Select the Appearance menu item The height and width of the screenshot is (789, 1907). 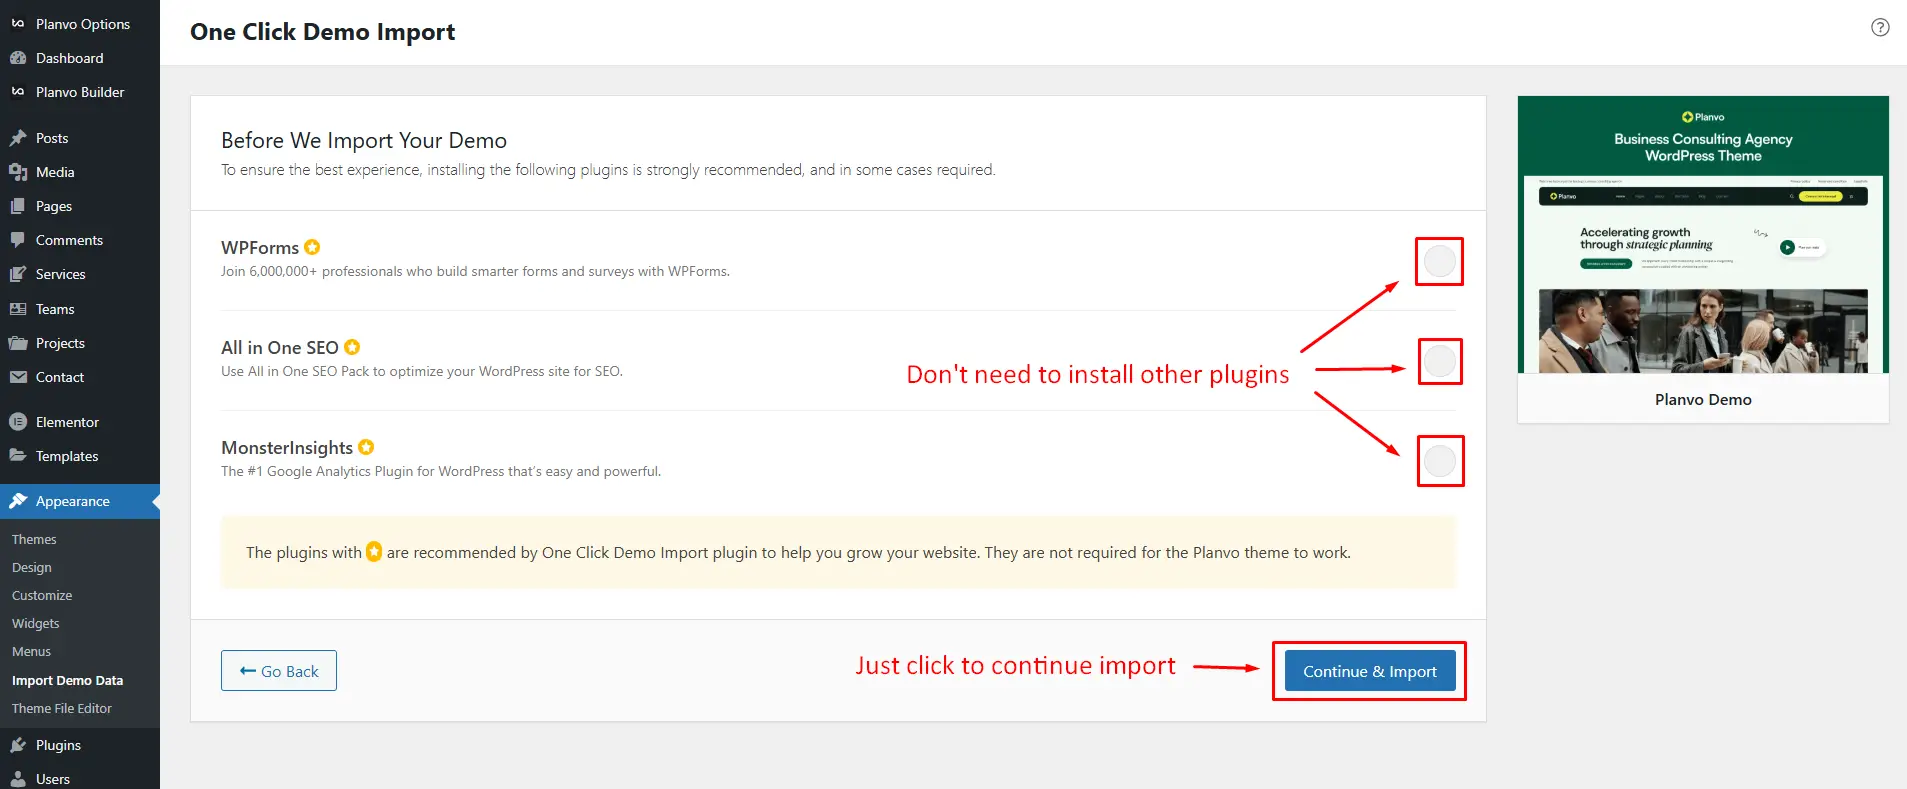coord(80,501)
